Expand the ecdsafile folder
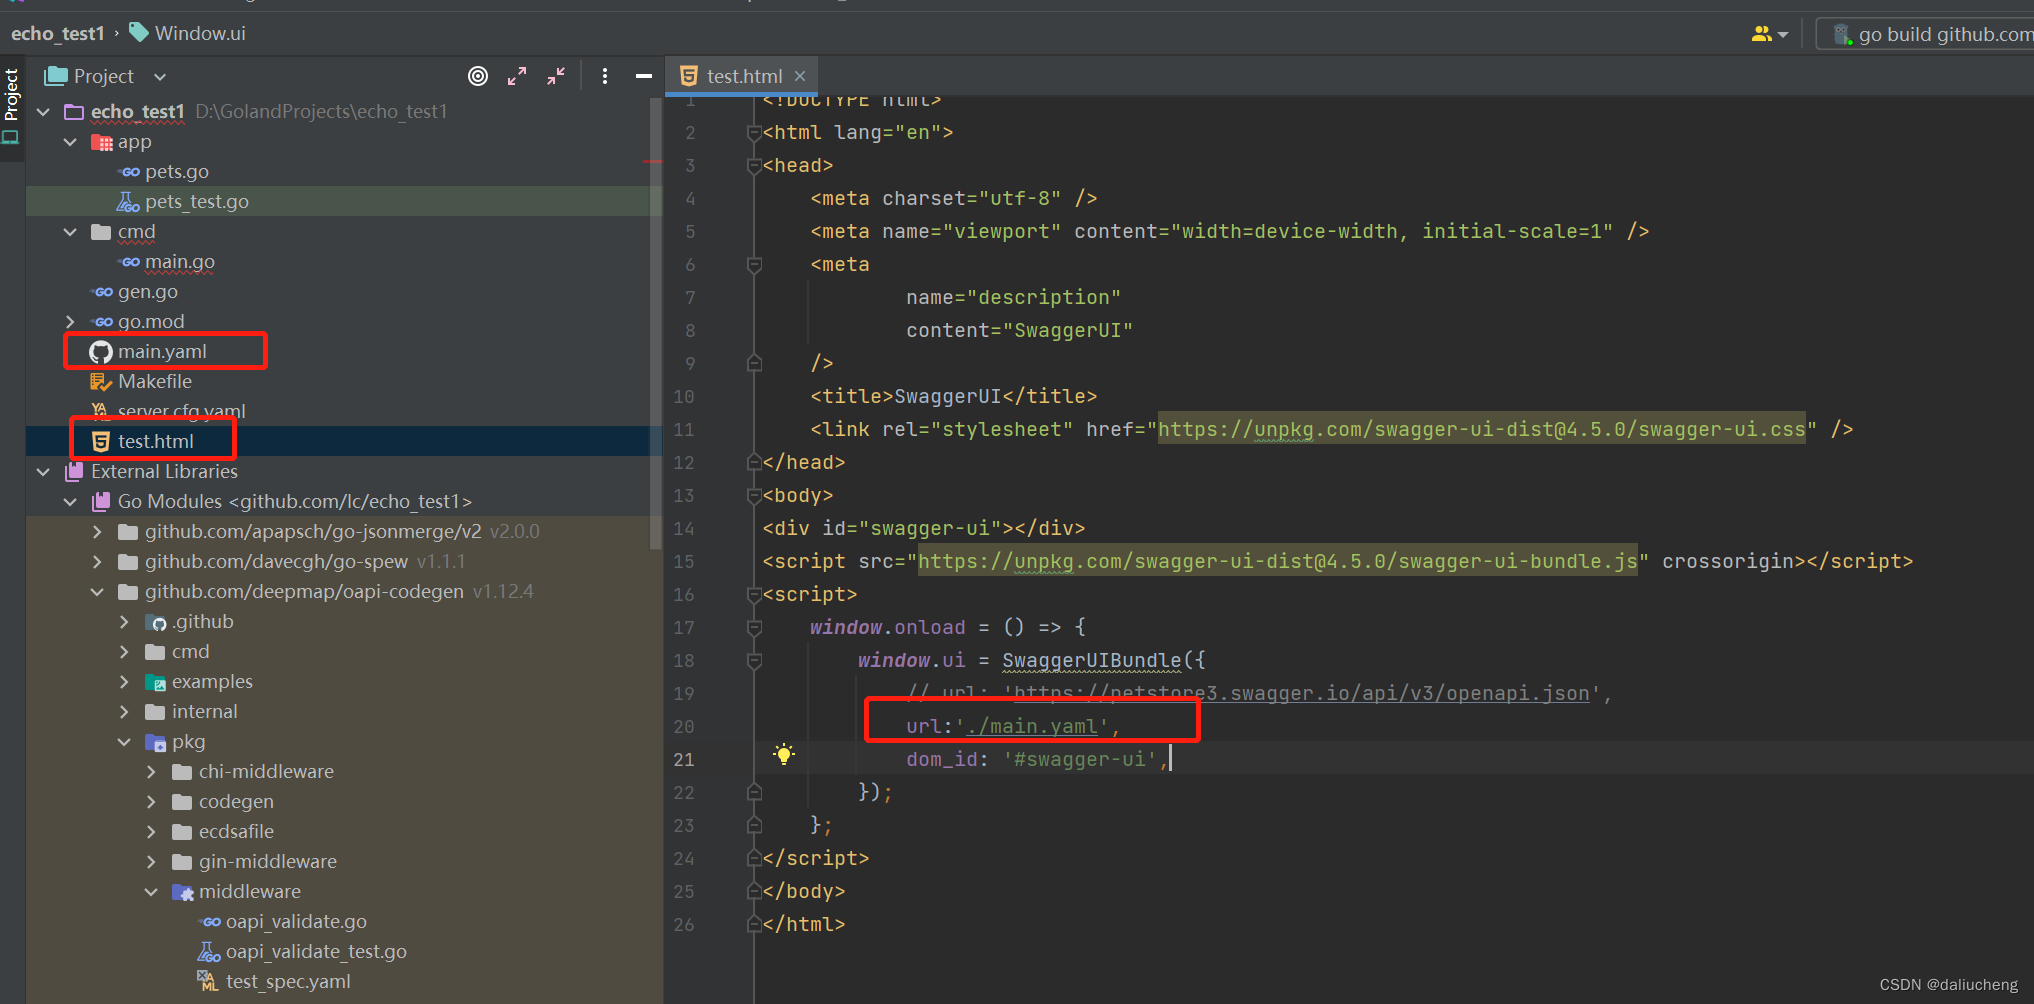The image size is (2034, 1004). (151, 832)
